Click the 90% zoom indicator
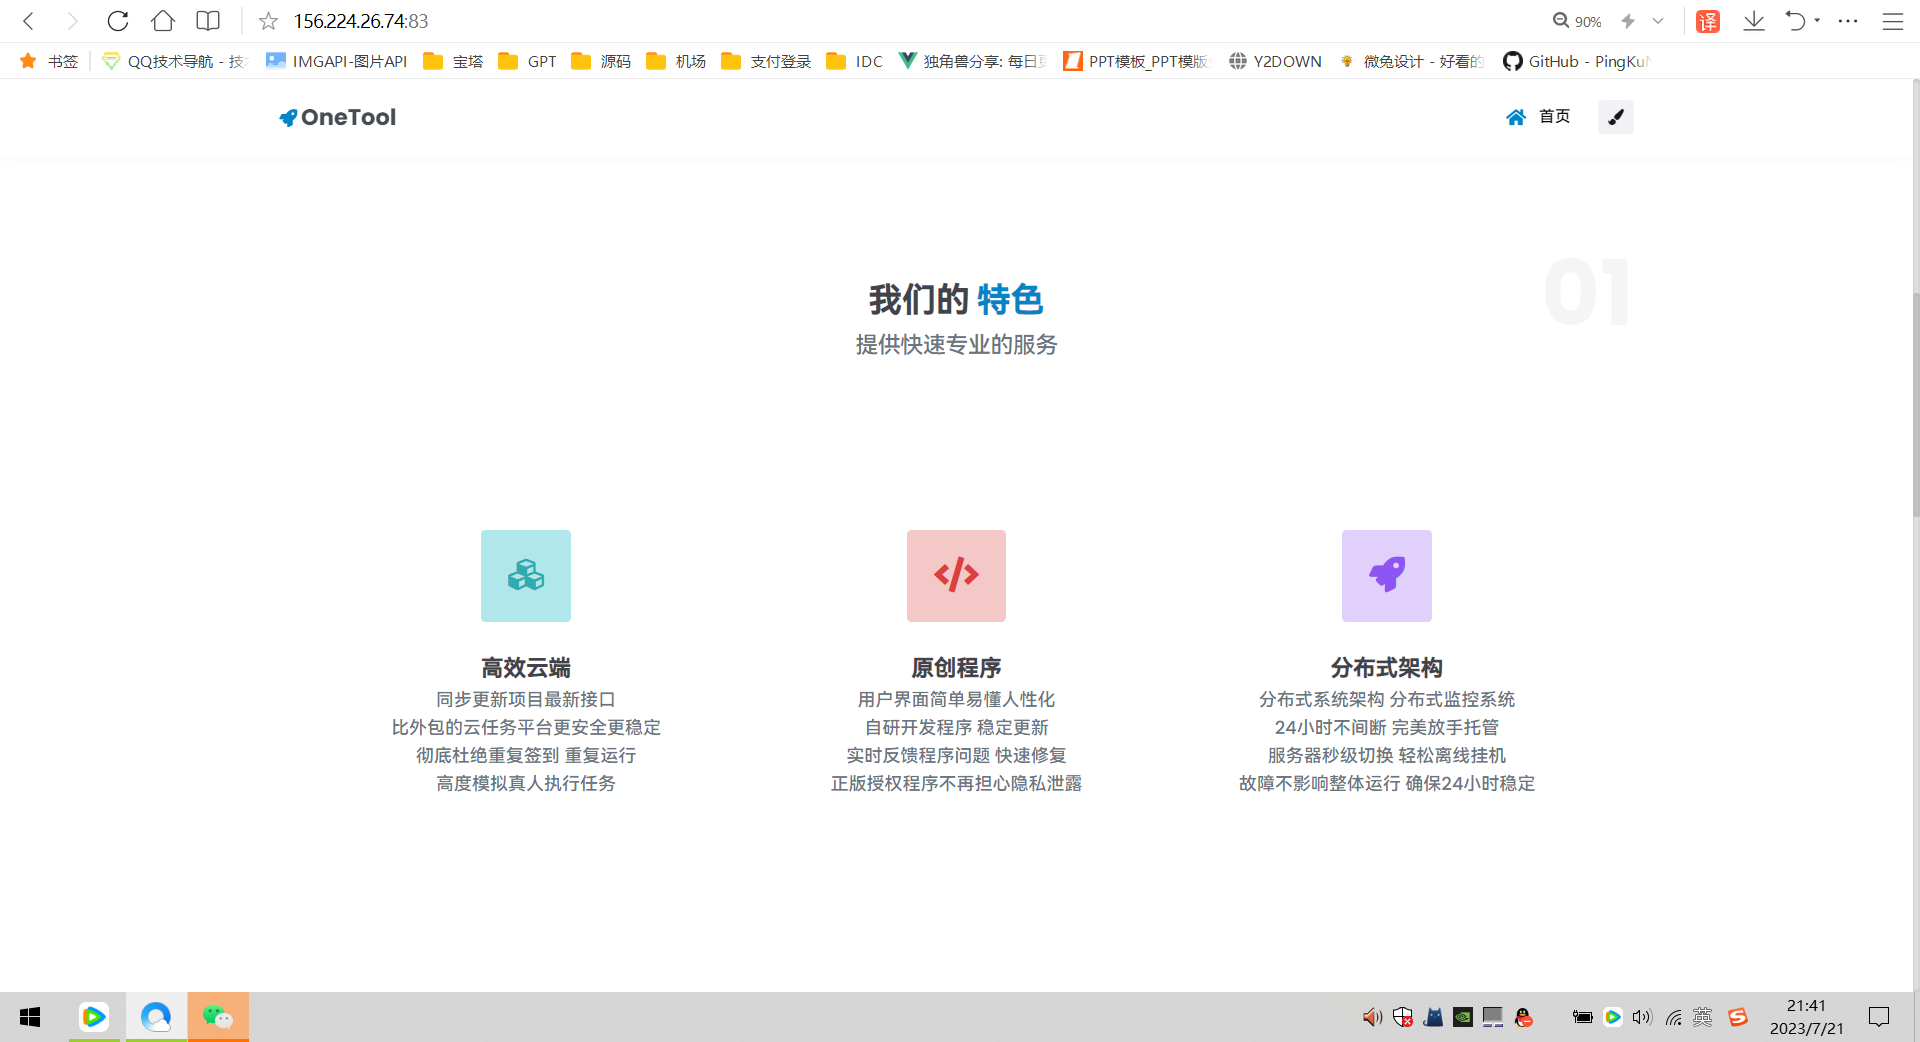Image resolution: width=1920 pixels, height=1042 pixels. point(1577,21)
